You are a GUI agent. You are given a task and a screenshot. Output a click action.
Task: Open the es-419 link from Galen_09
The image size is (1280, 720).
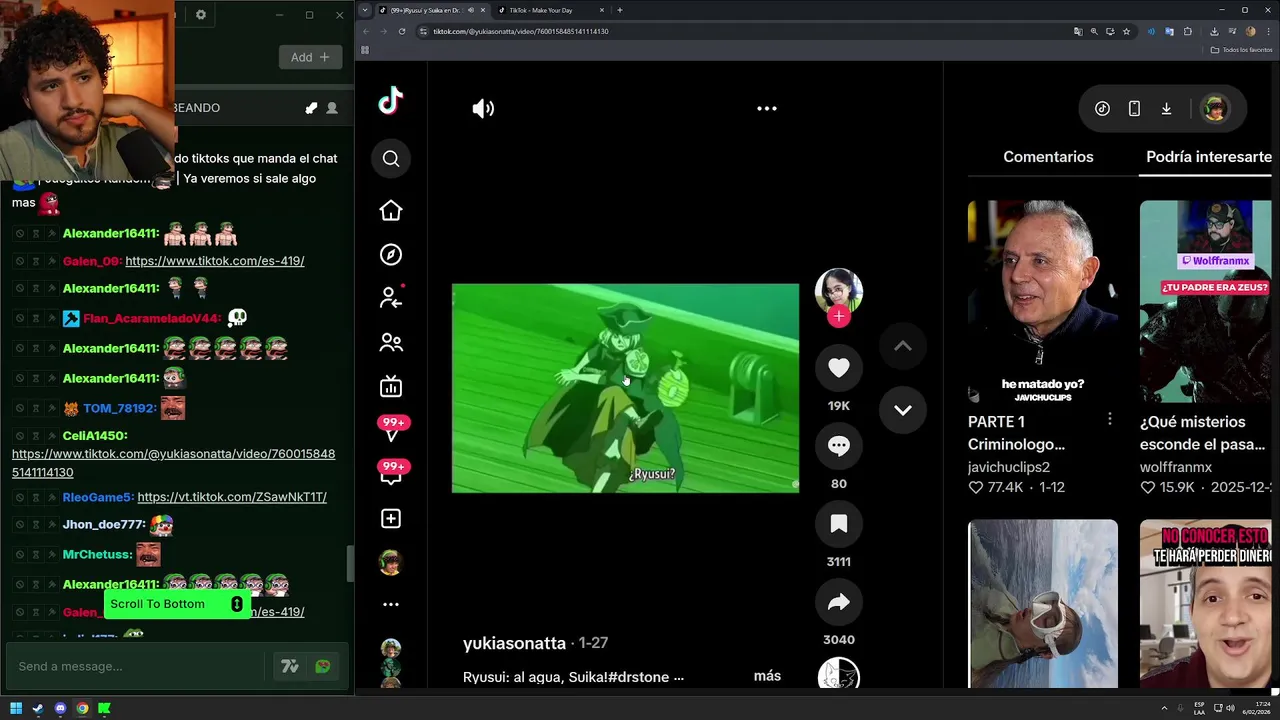215,261
